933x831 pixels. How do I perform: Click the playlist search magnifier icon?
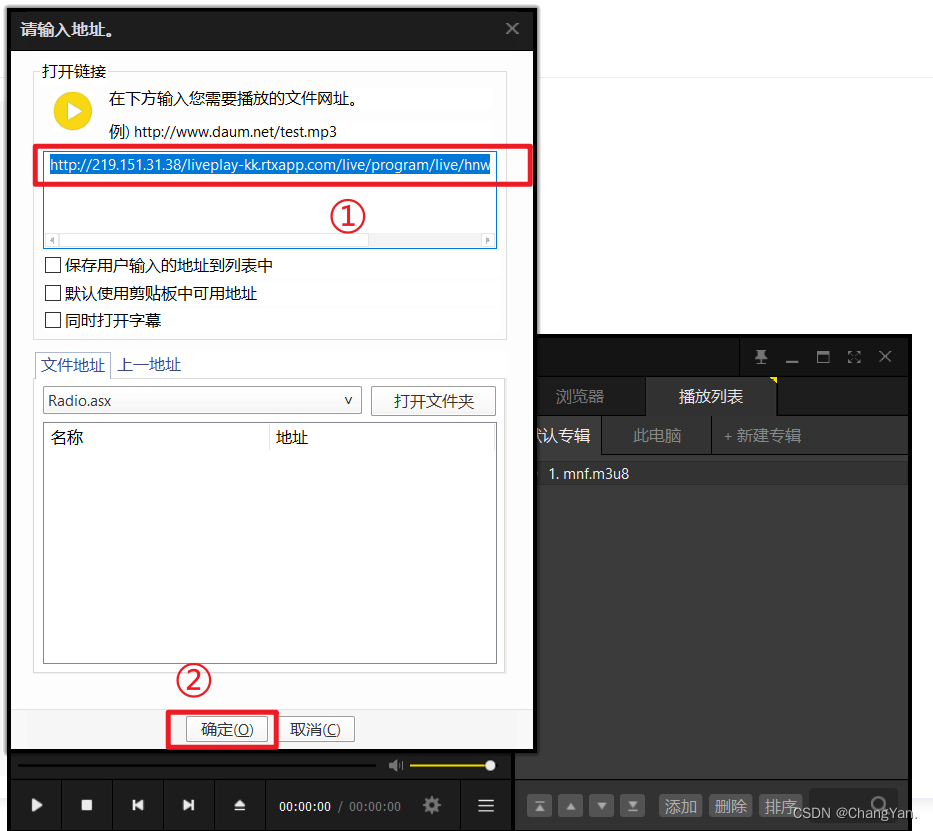[x=878, y=804]
